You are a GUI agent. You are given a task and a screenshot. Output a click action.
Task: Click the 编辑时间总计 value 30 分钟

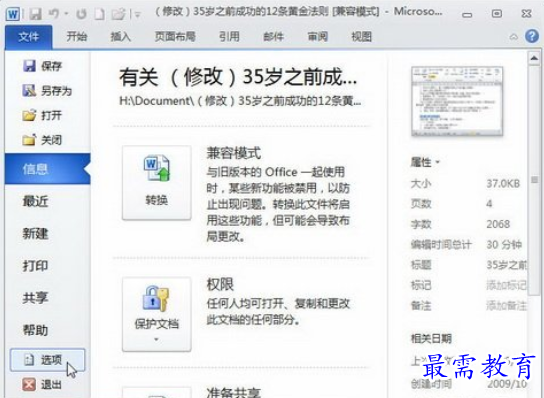pos(504,244)
